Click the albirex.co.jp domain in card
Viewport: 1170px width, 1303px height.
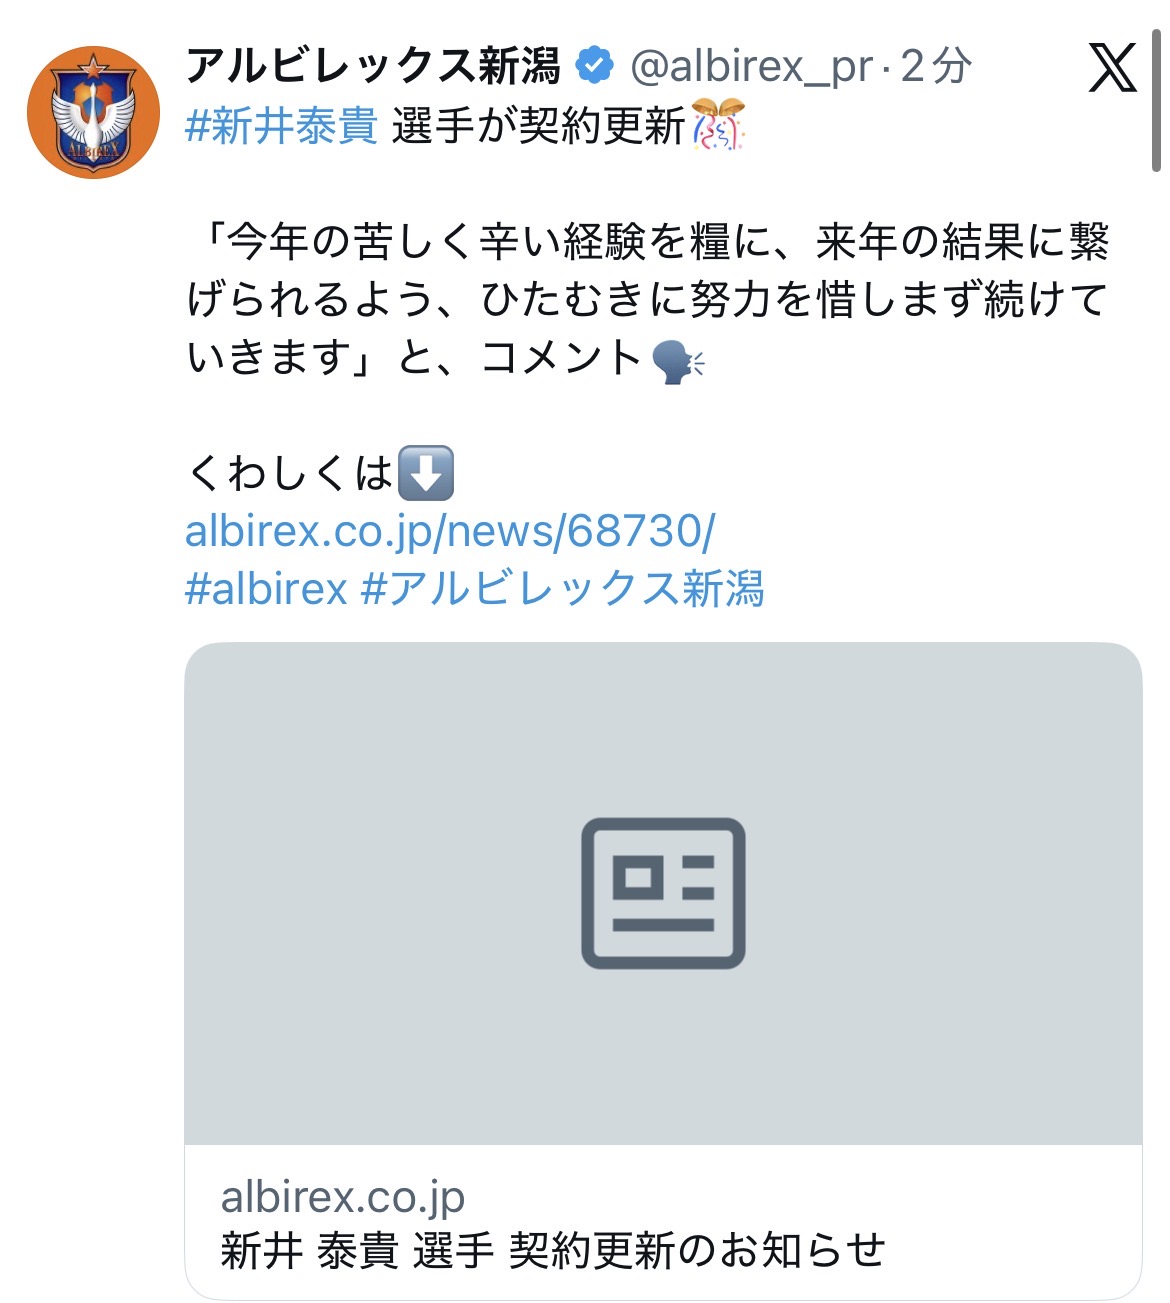pos(343,1197)
